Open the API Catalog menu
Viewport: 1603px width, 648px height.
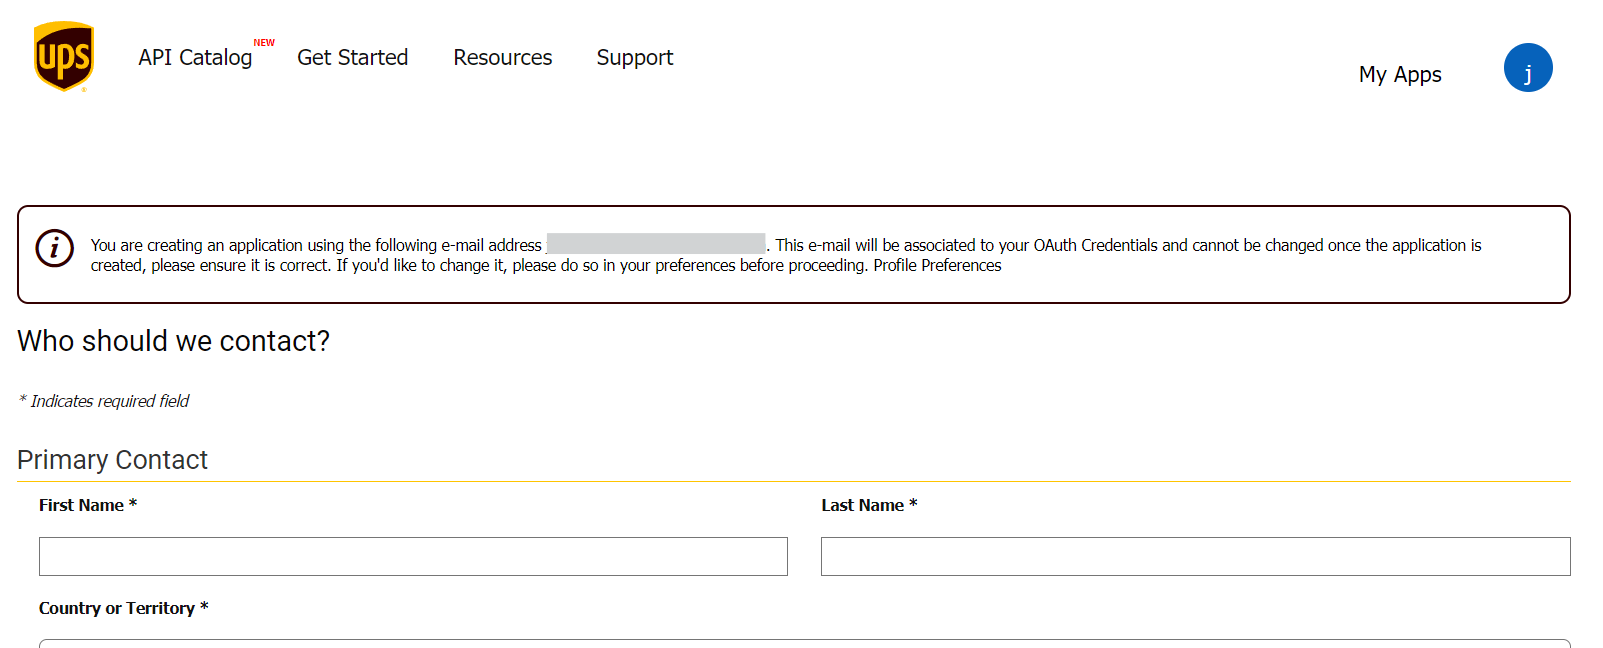tap(195, 58)
